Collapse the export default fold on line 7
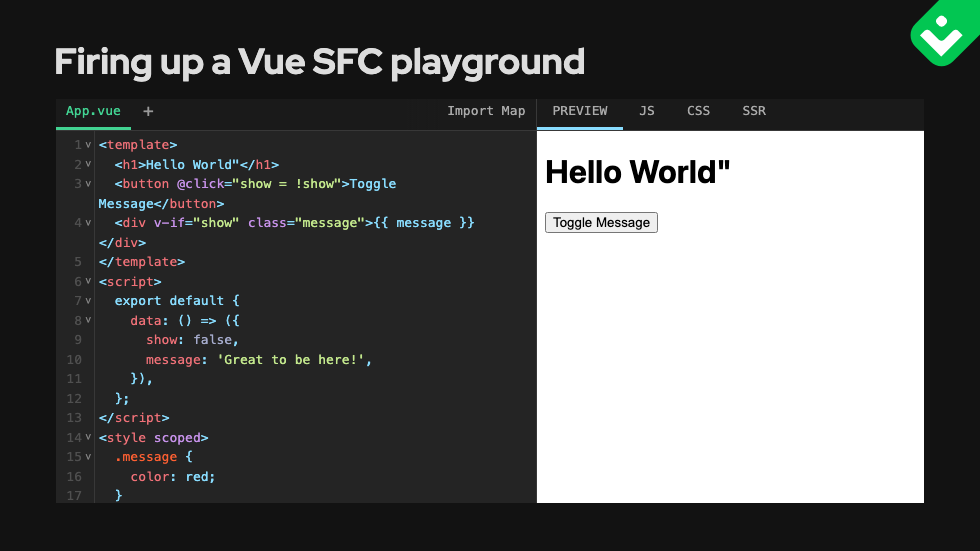 pyautogui.click(x=88, y=301)
